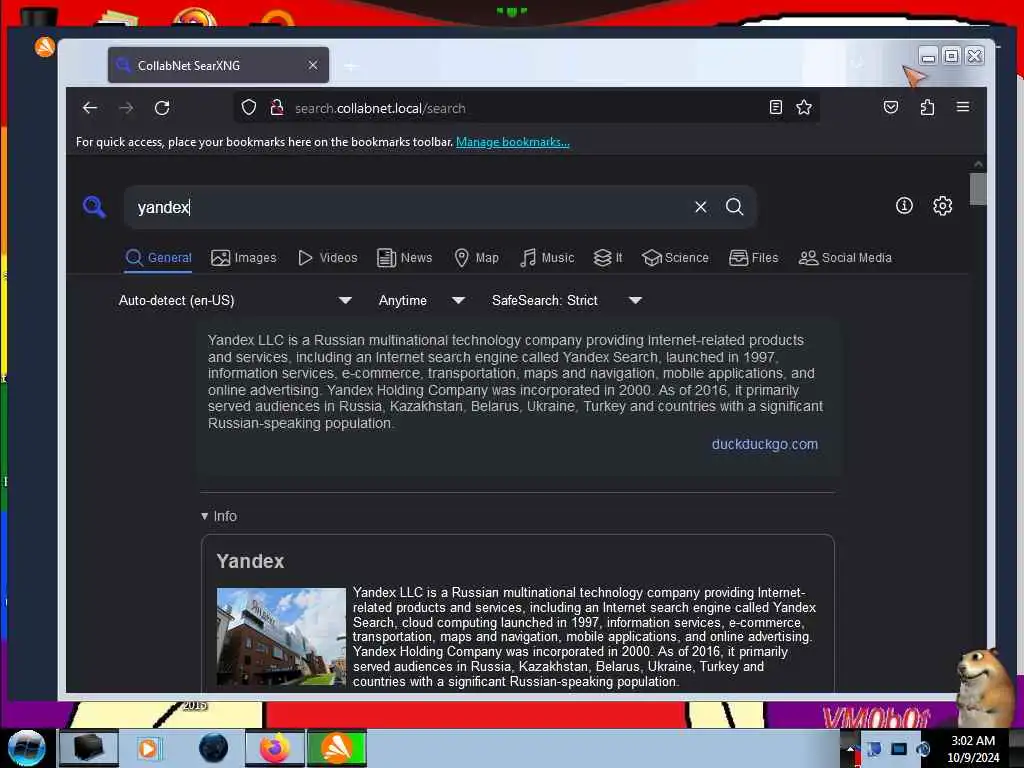Bookmark this page with the star
This screenshot has width=1024, height=768.
click(804, 107)
